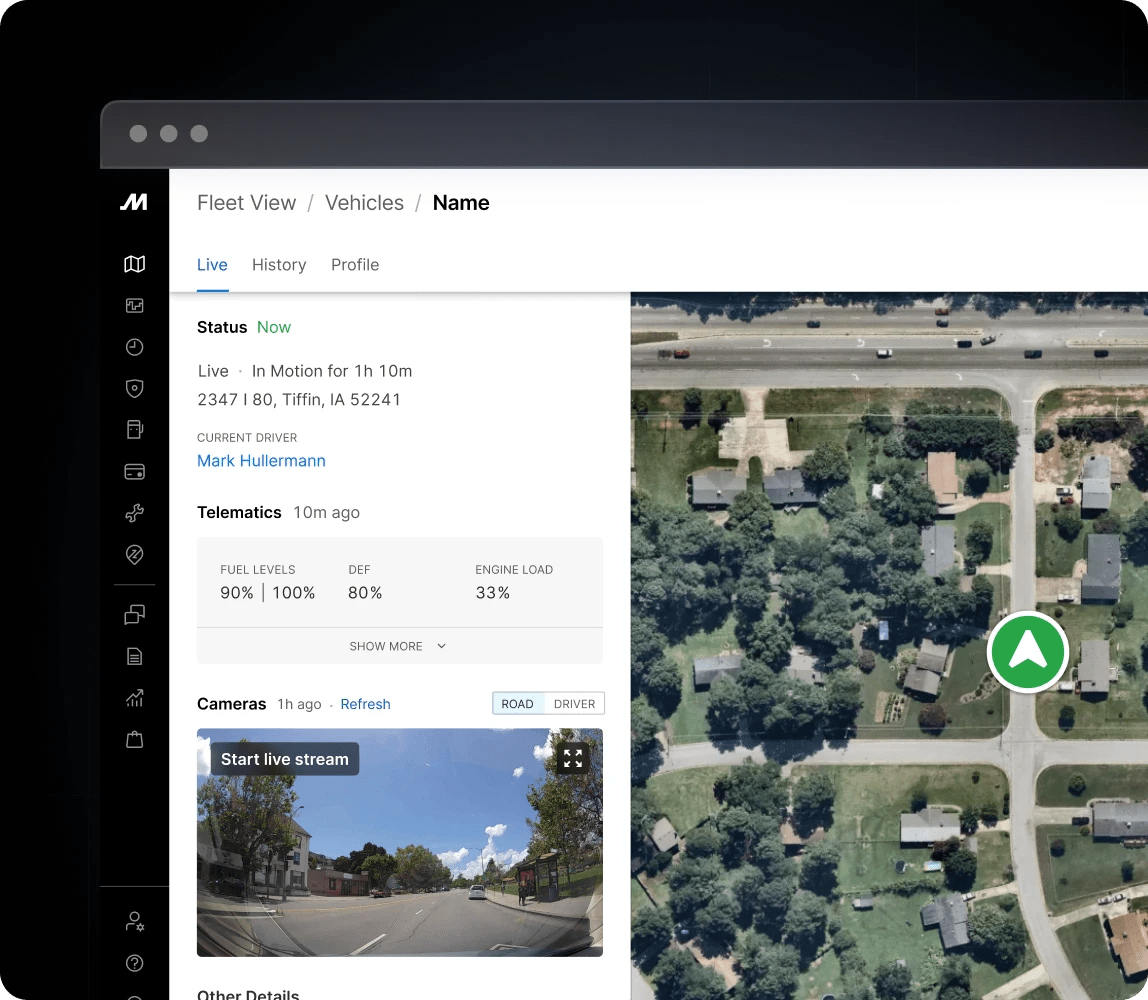Image resolution: width=1148 pixels, height=1000 pixels.
Task: Expand the camera view to fullscreen
Action: 572,758
